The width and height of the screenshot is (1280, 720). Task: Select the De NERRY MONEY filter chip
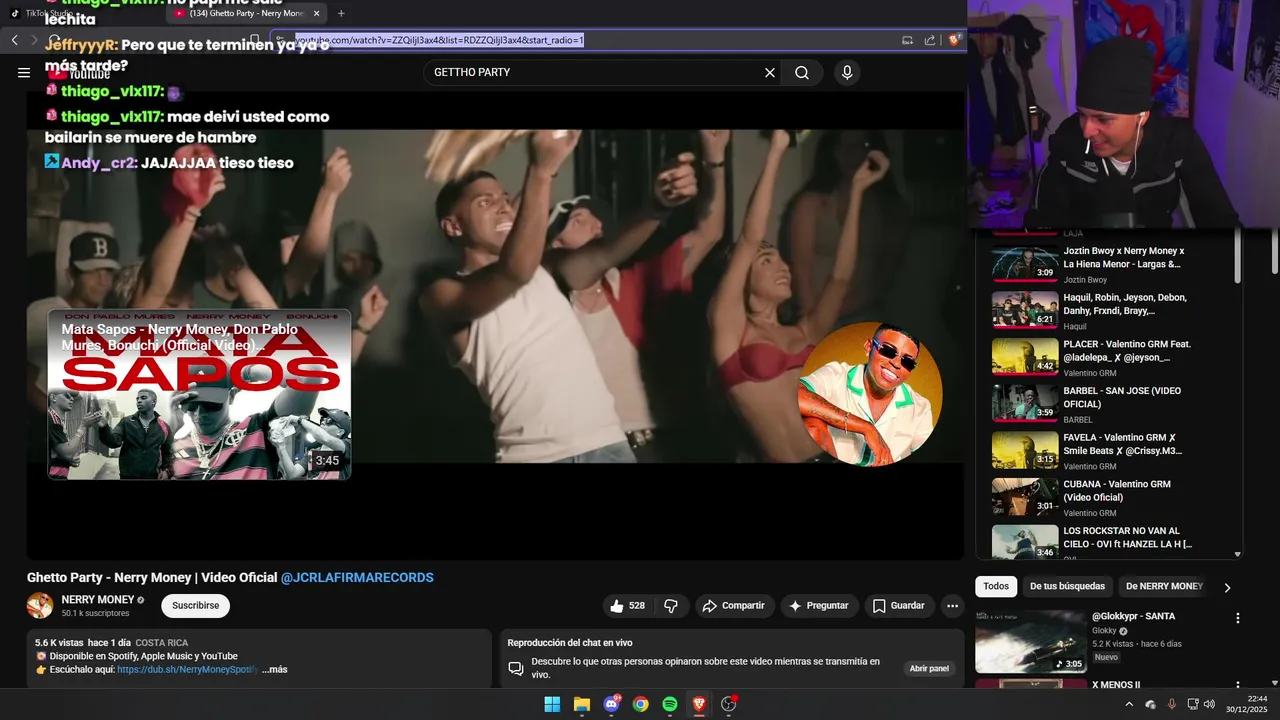1164,587
